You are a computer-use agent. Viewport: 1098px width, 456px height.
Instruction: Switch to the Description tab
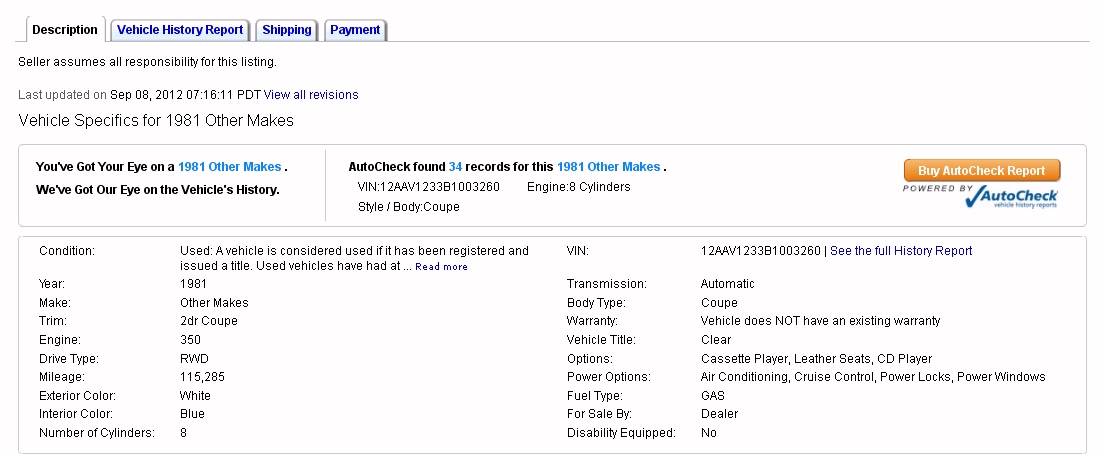64,30
